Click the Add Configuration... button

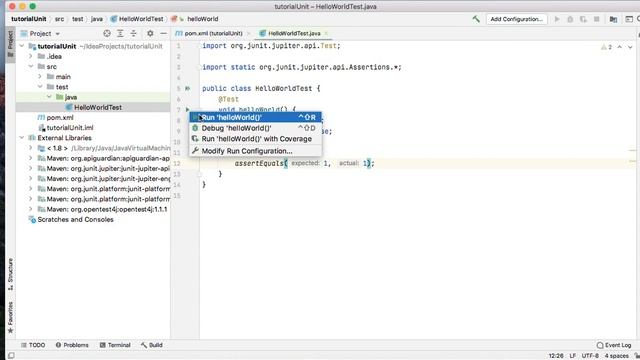click(x=516, y=19)
